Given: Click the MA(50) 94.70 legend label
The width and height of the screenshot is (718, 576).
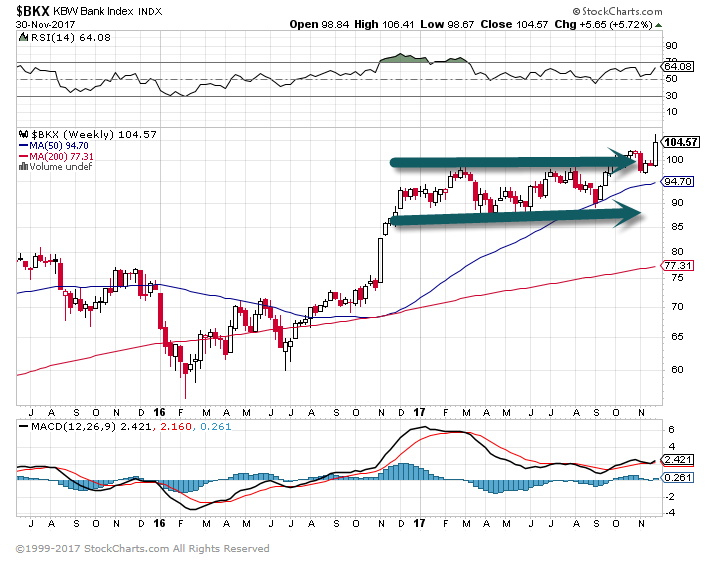Looking at the screenshot, I should 59,146.
